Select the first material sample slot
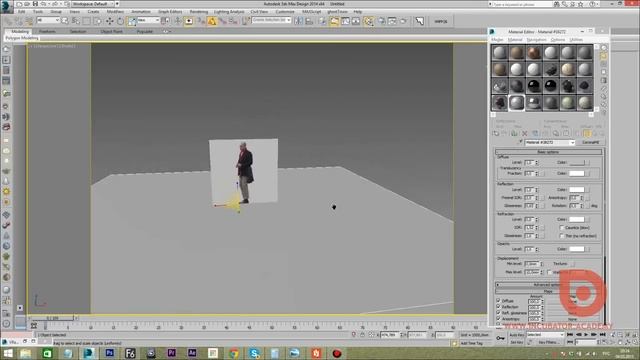The width and height of the screenshot is (640, 360). [x=500, y=53]
